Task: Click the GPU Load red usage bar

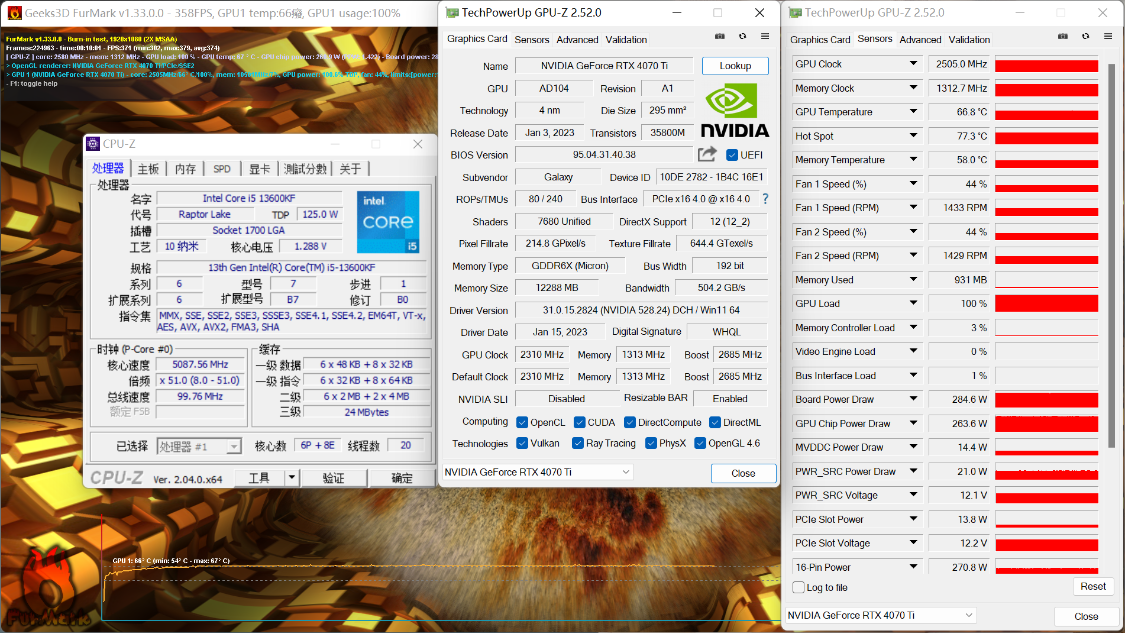Action: pyautogui.click(x=1046, y=304)
